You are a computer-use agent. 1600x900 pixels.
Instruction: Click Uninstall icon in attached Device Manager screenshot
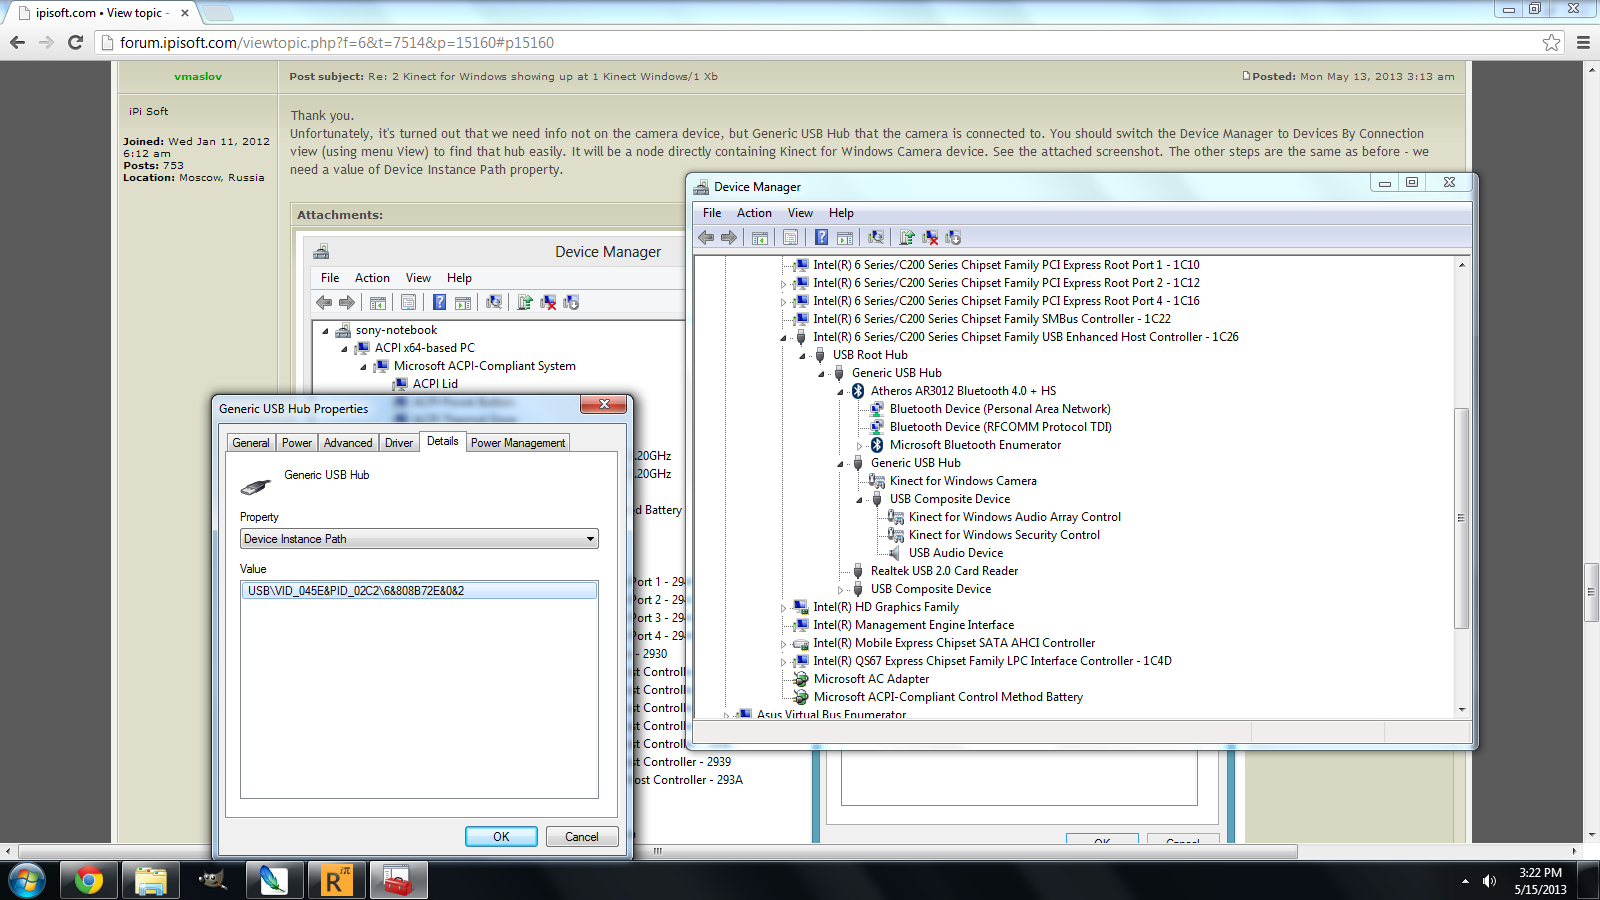click(548, 302)
